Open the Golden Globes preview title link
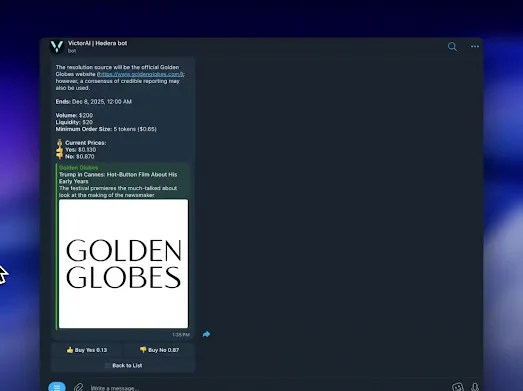This screenshot has width=523, height=391. [79, 167]
